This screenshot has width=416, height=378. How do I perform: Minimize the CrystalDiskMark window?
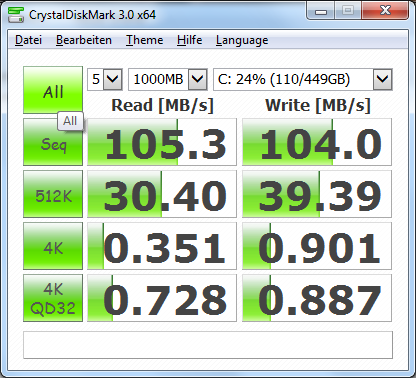click(321, 11)
